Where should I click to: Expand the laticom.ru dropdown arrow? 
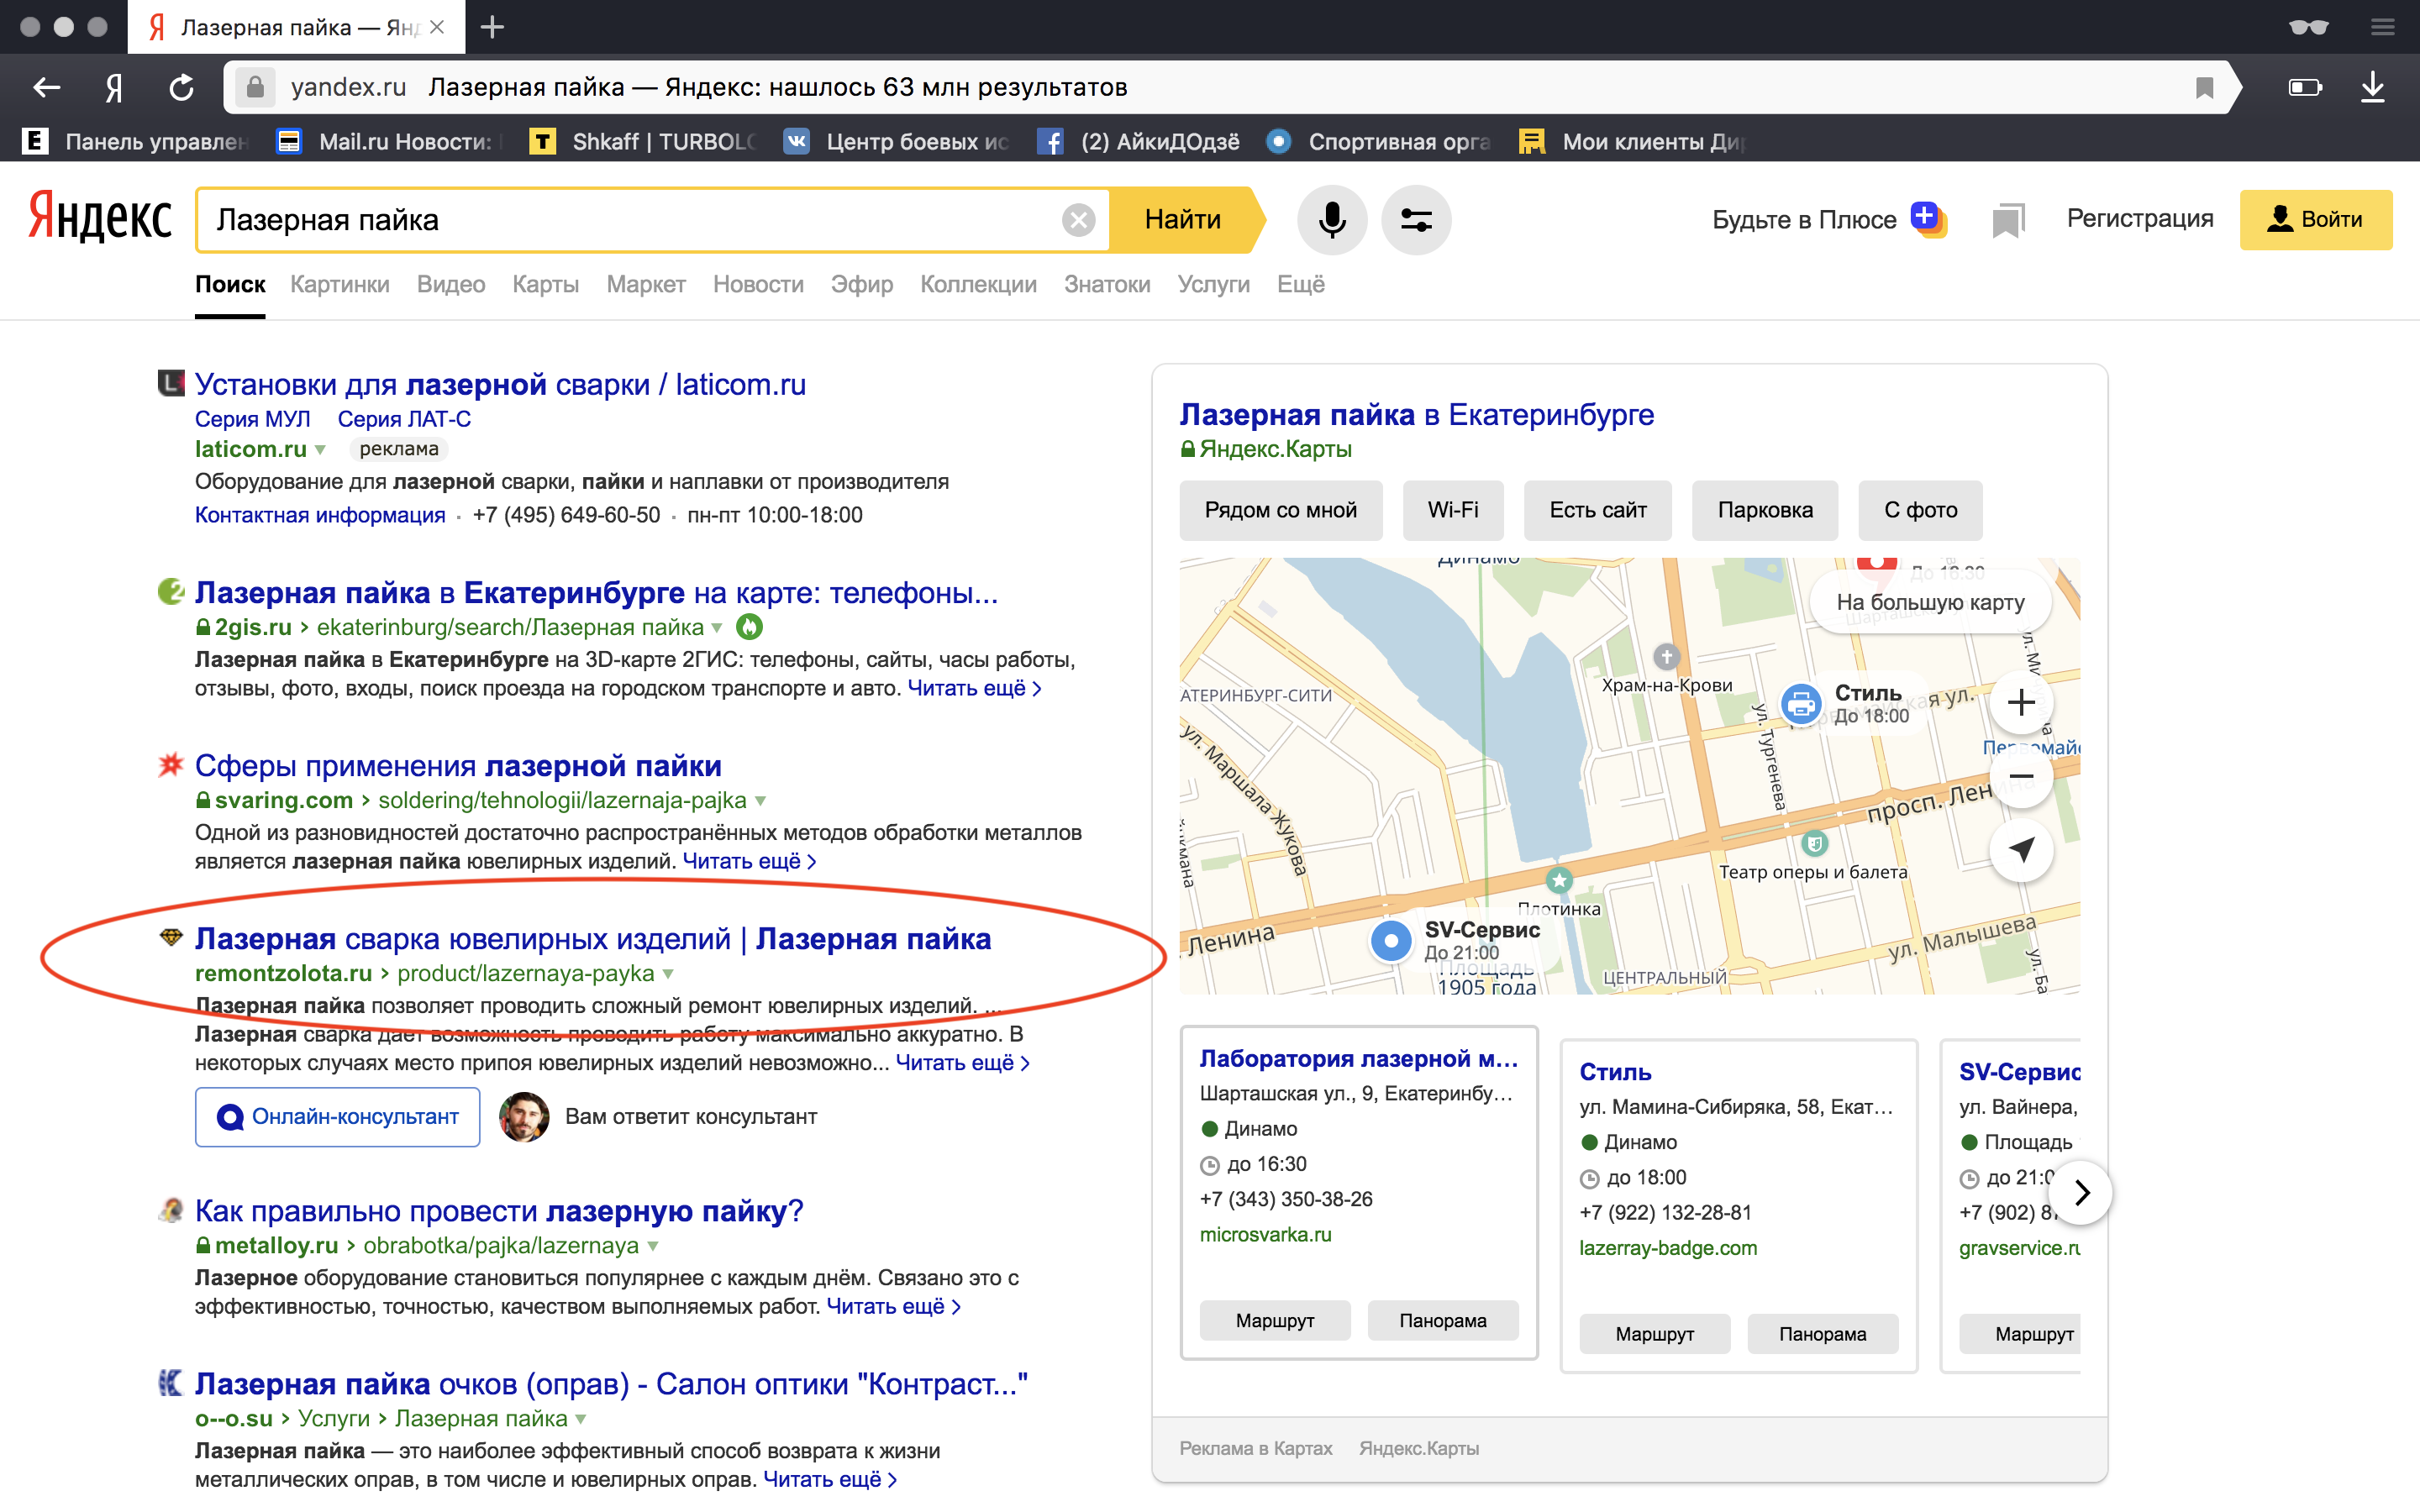click(x=320, y=450)
